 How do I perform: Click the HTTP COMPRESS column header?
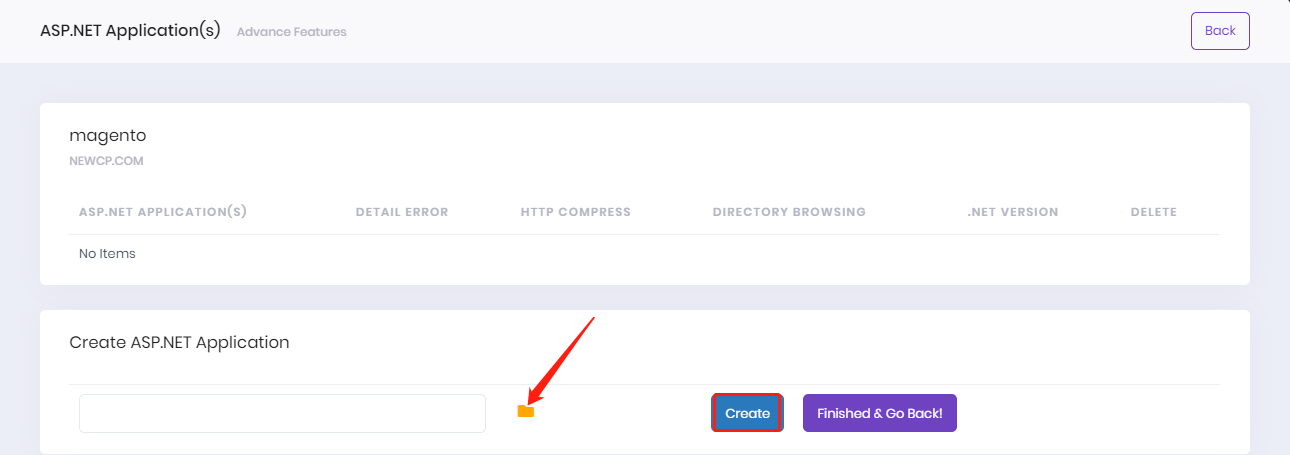click(x=576, y=212)
